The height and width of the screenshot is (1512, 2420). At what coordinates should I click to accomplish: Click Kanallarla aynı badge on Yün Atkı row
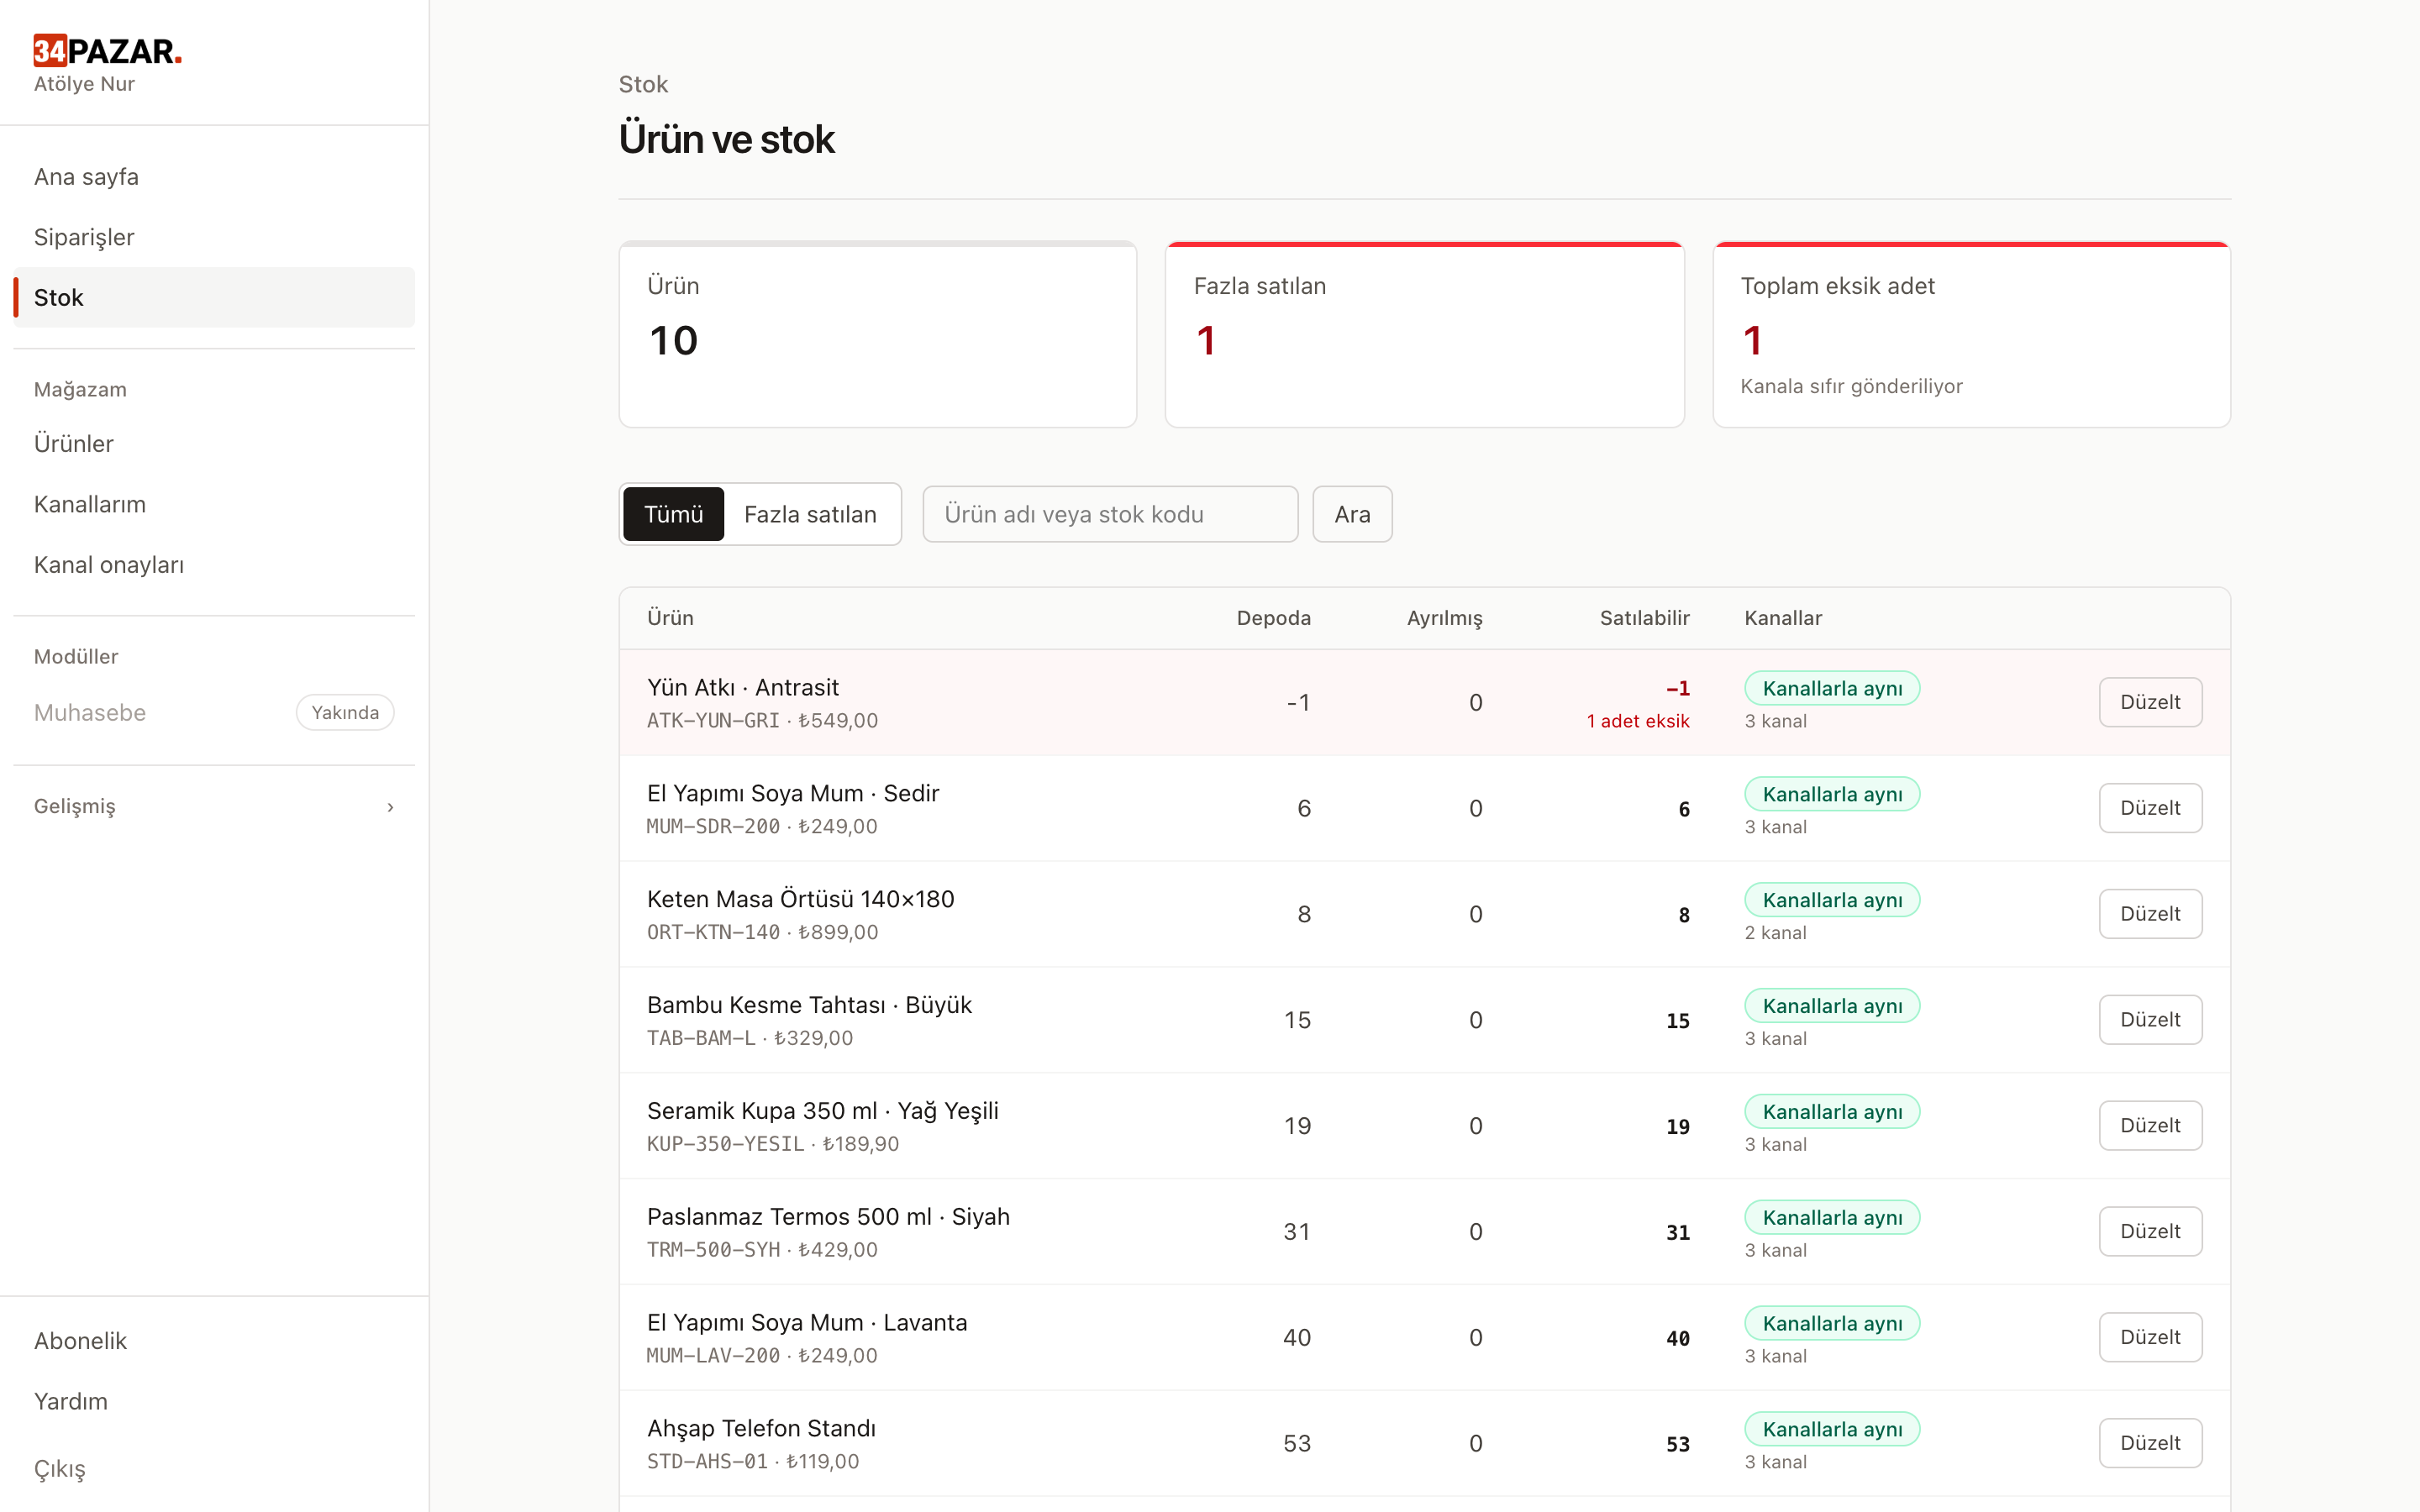coord(1832,688)
